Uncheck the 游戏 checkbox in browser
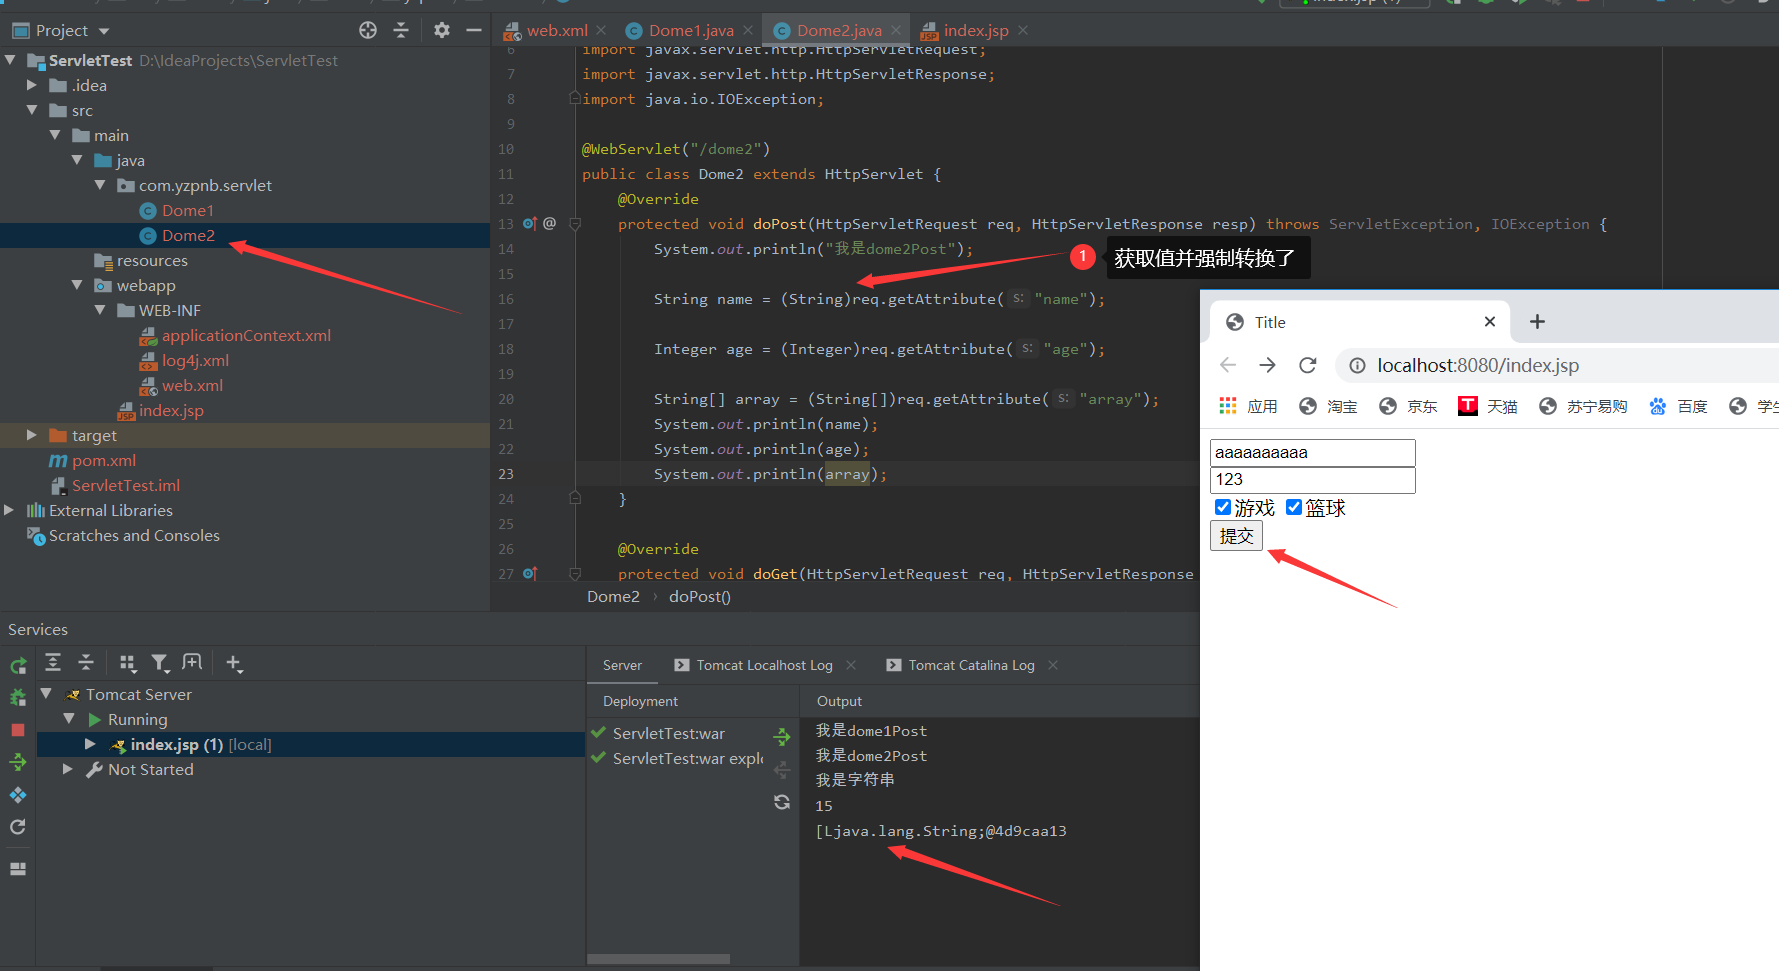 pyautogui.click(x=1222, y=507)
